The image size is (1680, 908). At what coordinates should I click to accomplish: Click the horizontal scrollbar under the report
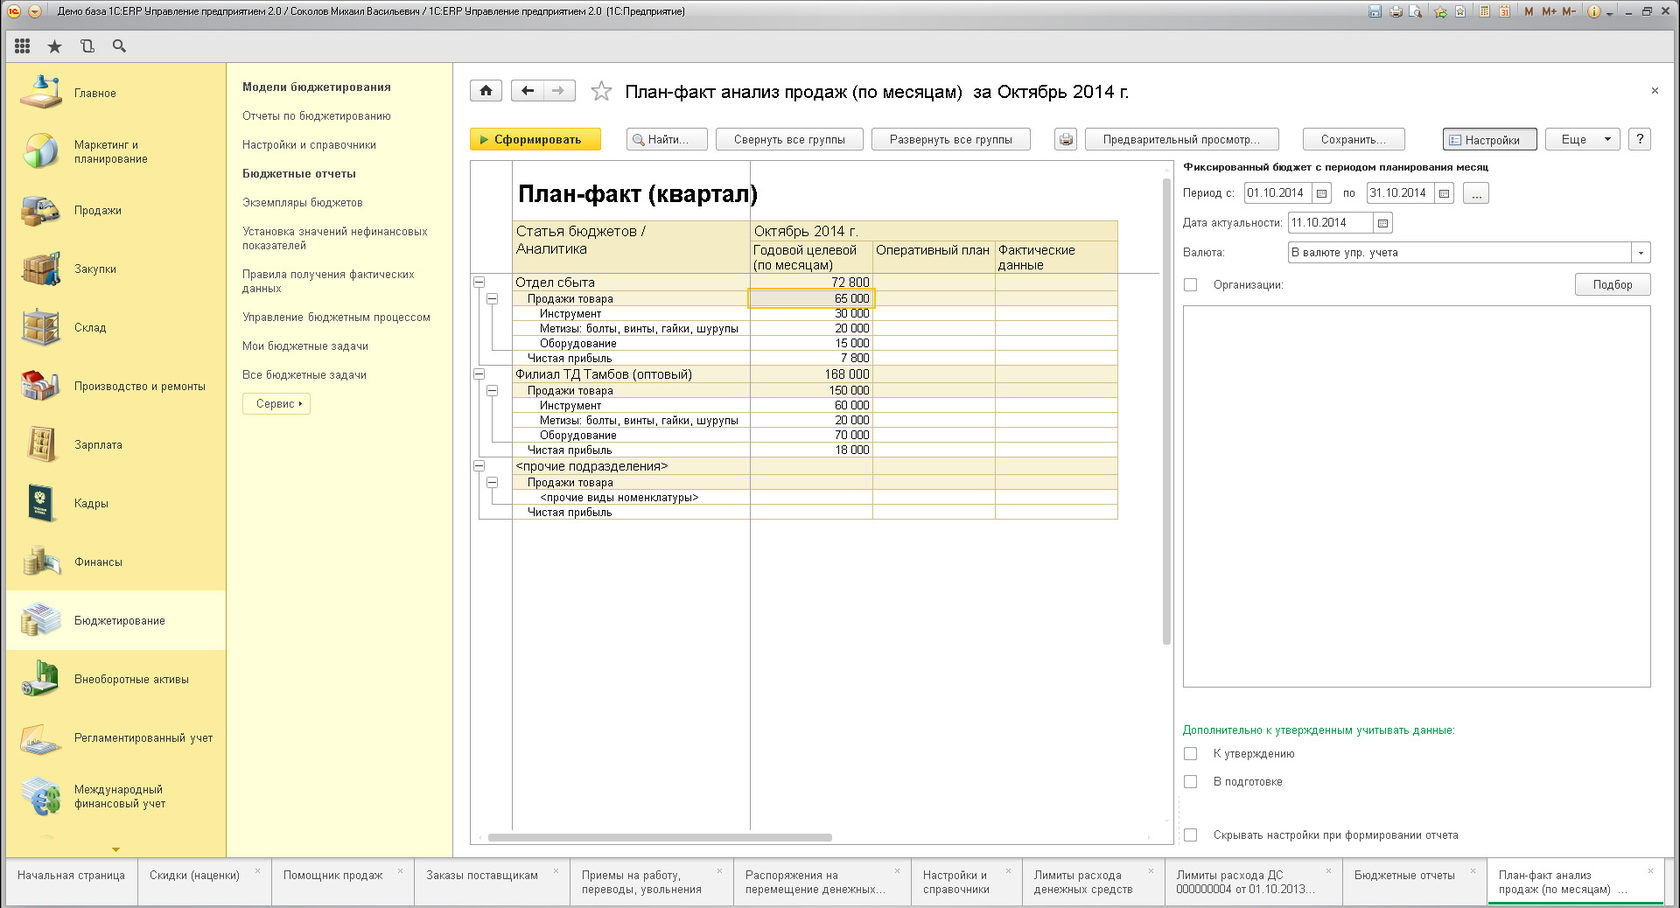[660, 838]
